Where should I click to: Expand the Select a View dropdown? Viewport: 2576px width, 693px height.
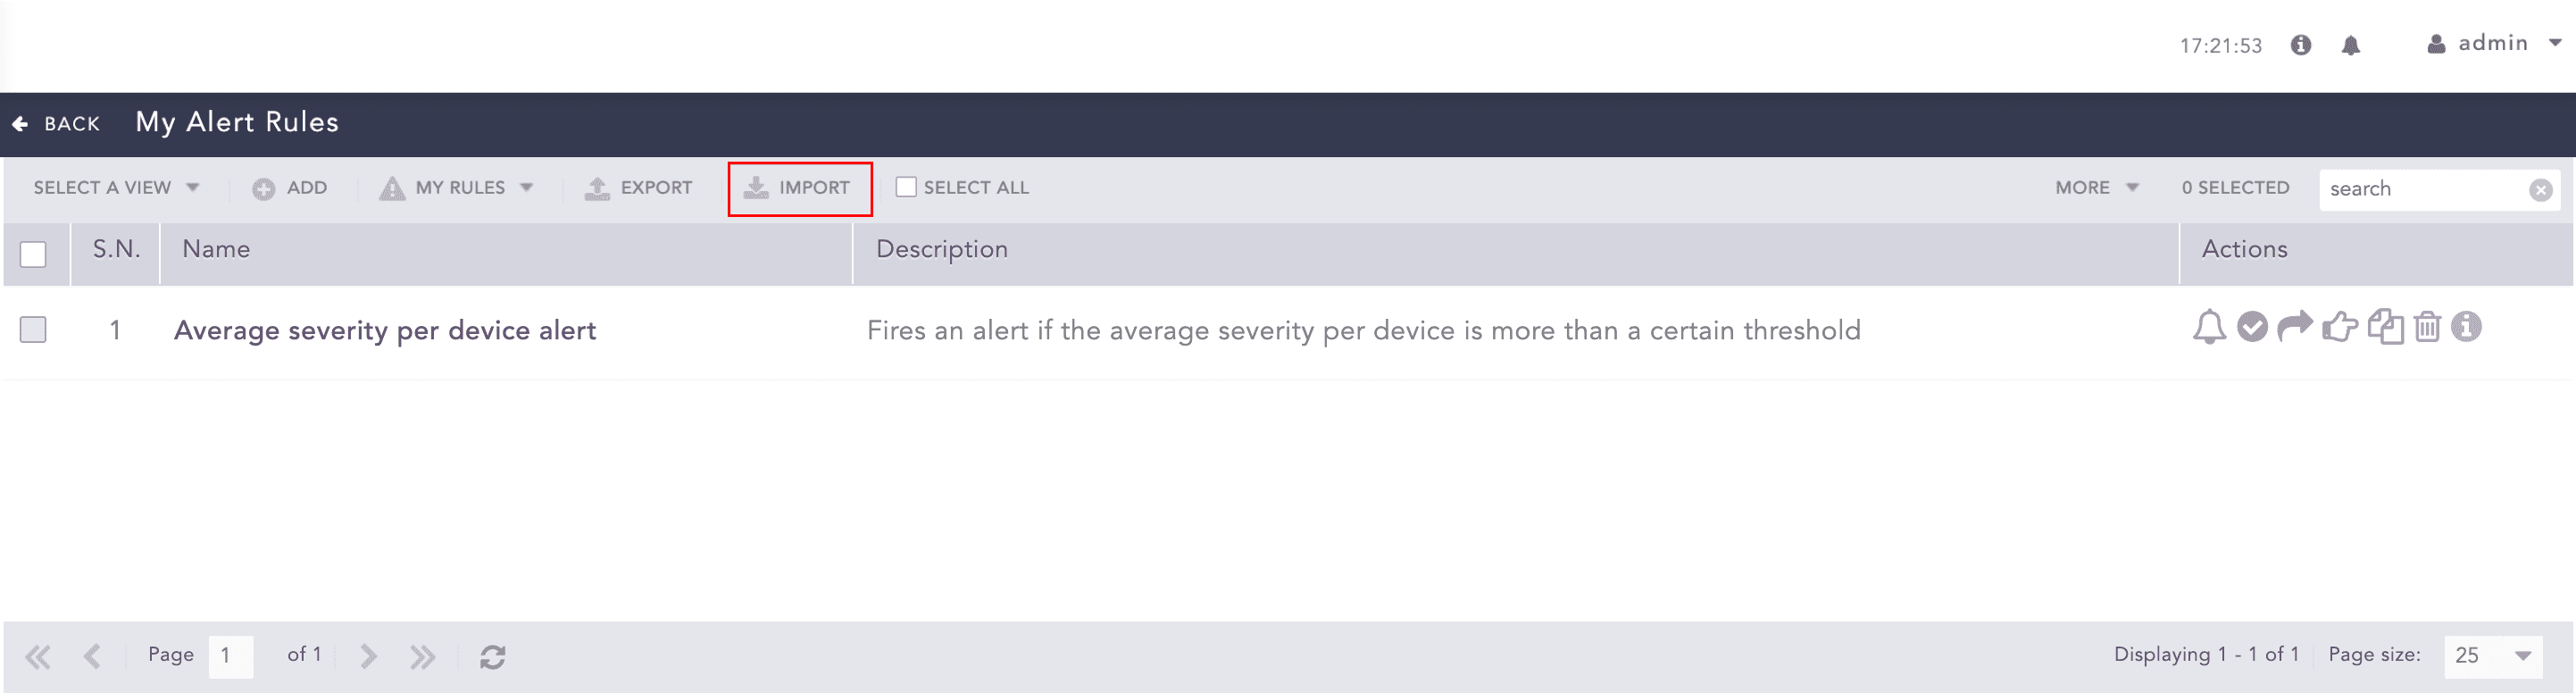click(116, 188)
